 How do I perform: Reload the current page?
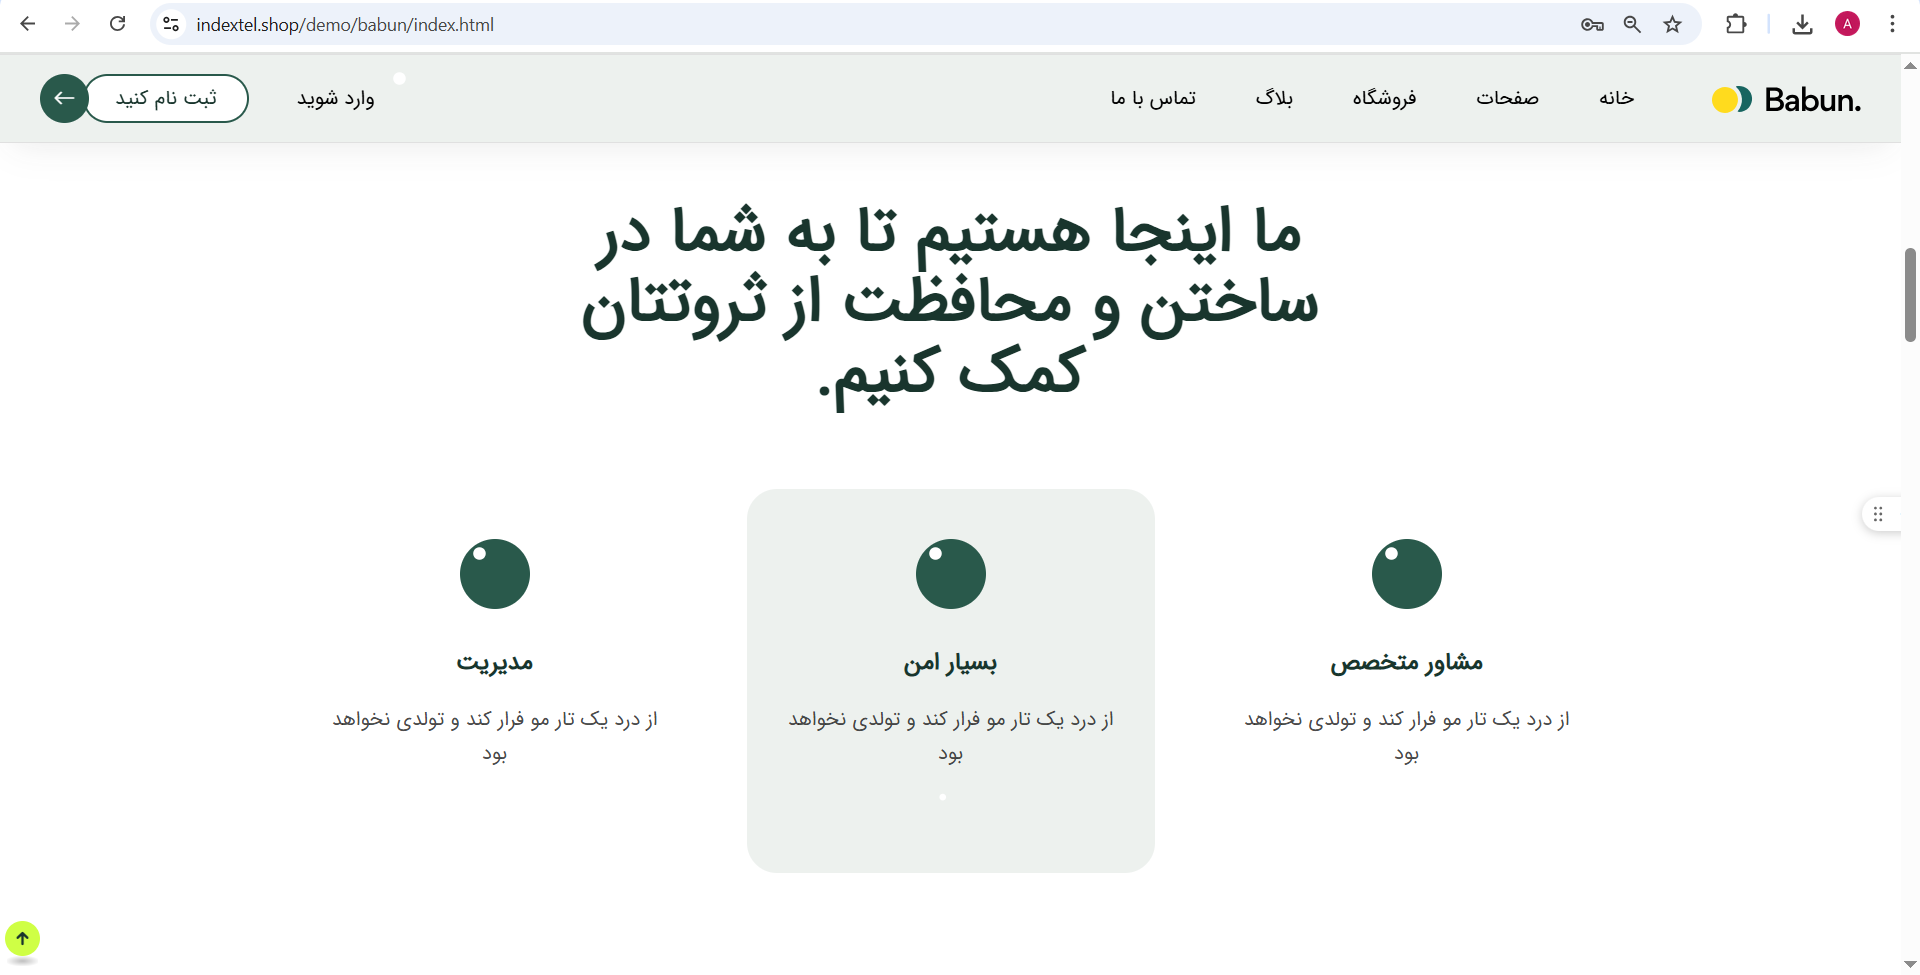point(117,24)
